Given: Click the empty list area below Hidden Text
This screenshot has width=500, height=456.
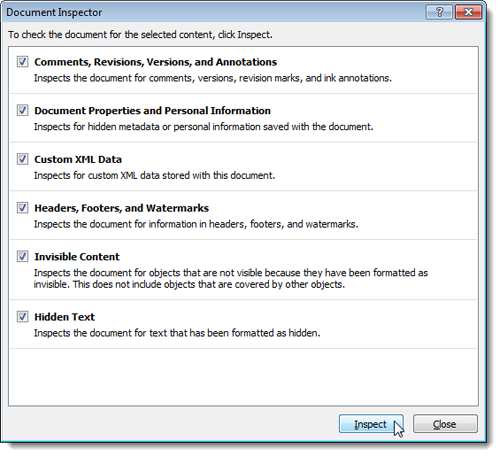Looking at the screenshot, I should click(243, 377).
